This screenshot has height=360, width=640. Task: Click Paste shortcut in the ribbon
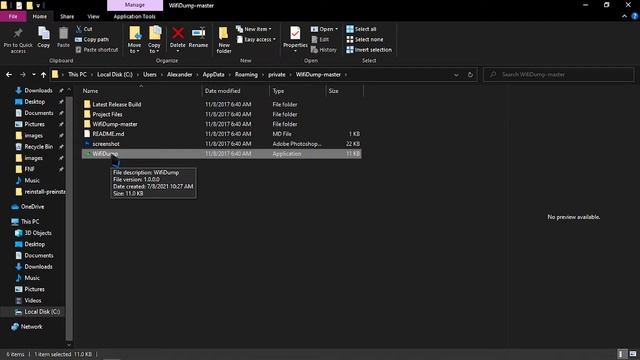[97, 50]
